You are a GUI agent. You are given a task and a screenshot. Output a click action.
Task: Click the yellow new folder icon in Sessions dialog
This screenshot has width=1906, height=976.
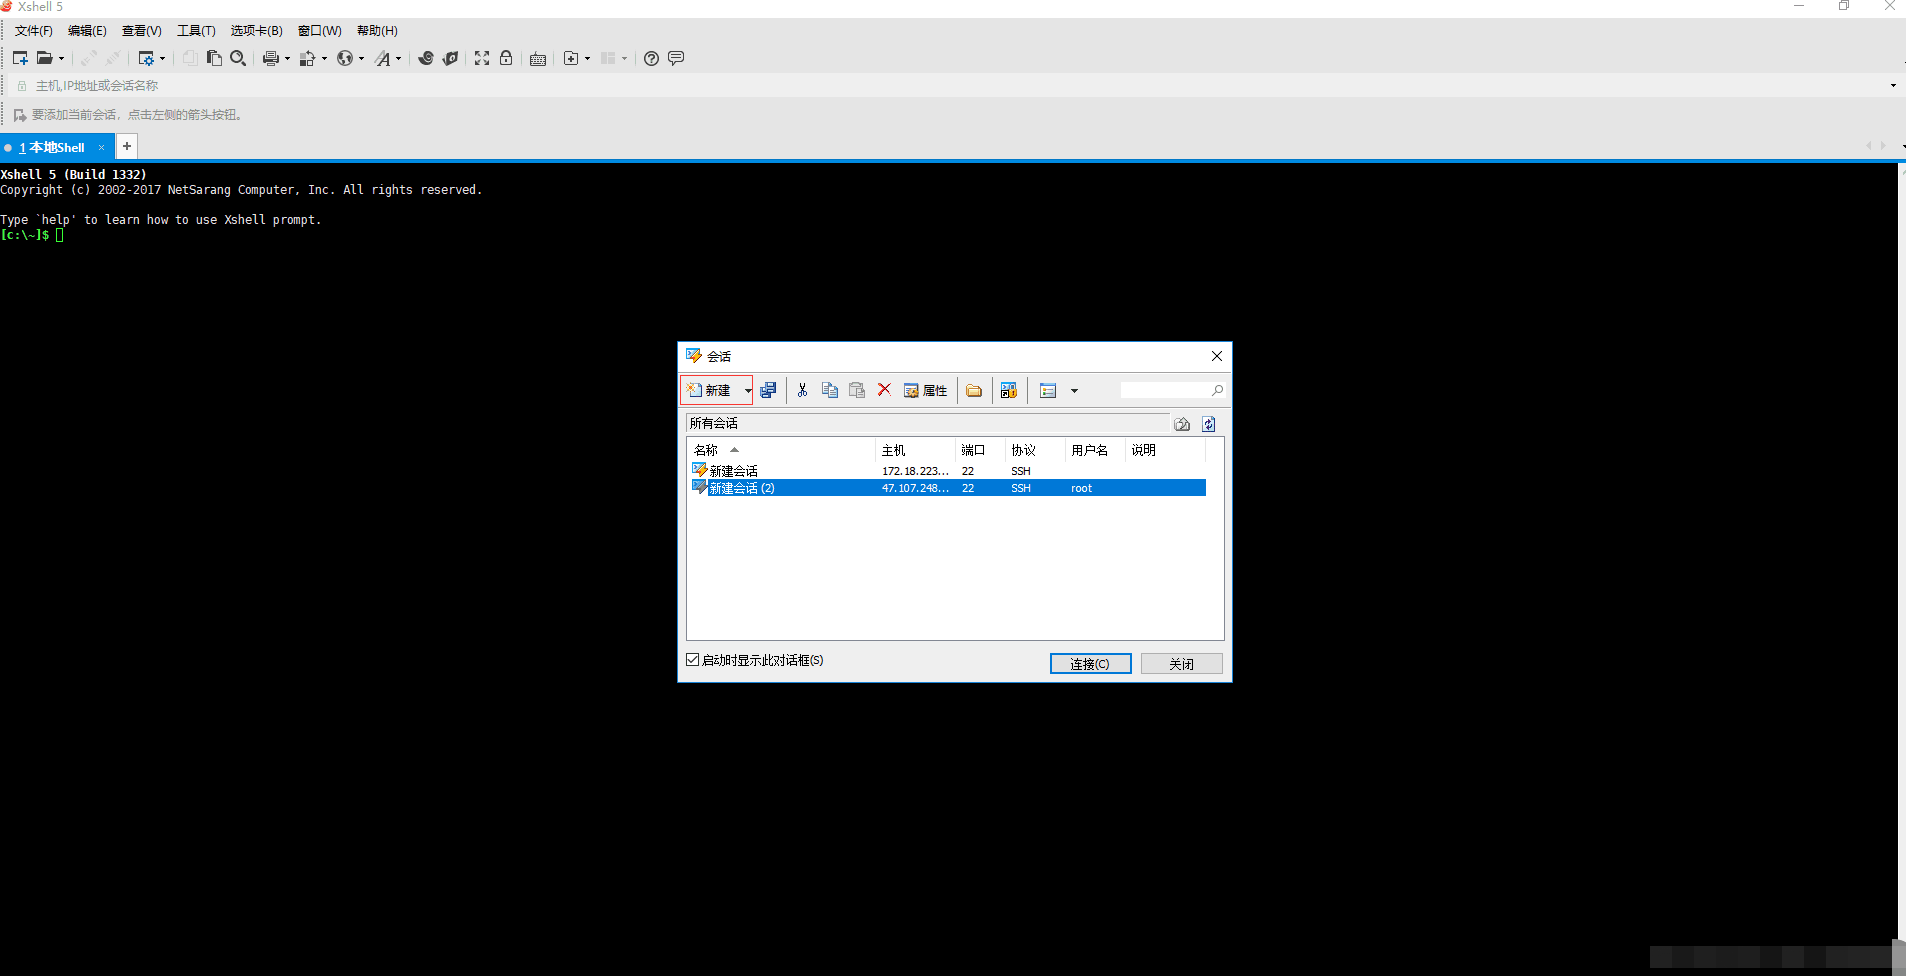[x=974, y=390]
